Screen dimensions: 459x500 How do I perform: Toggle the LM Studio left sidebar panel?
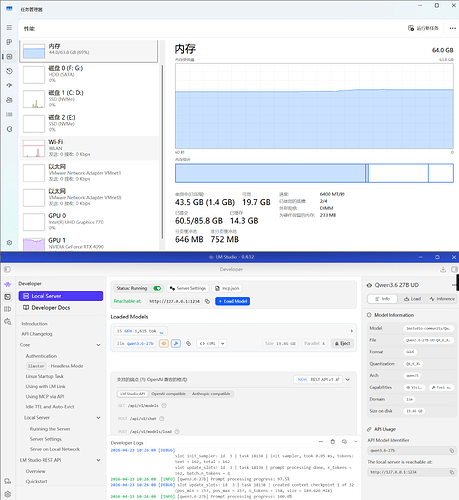tap(7, 269)
